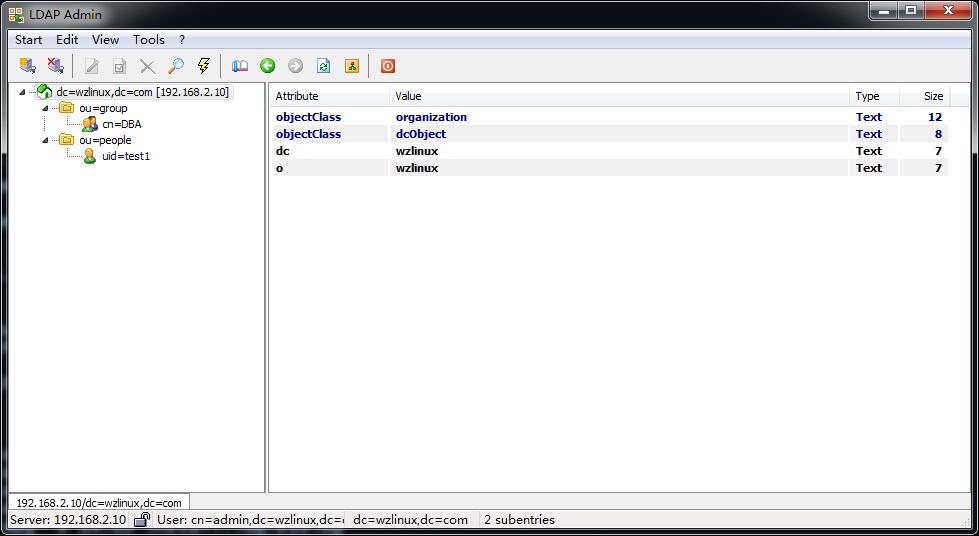The width and height of the screenshot is (979, 536).
Task: Select the cn=DBA tree label
Action: (x=122, y=124)
